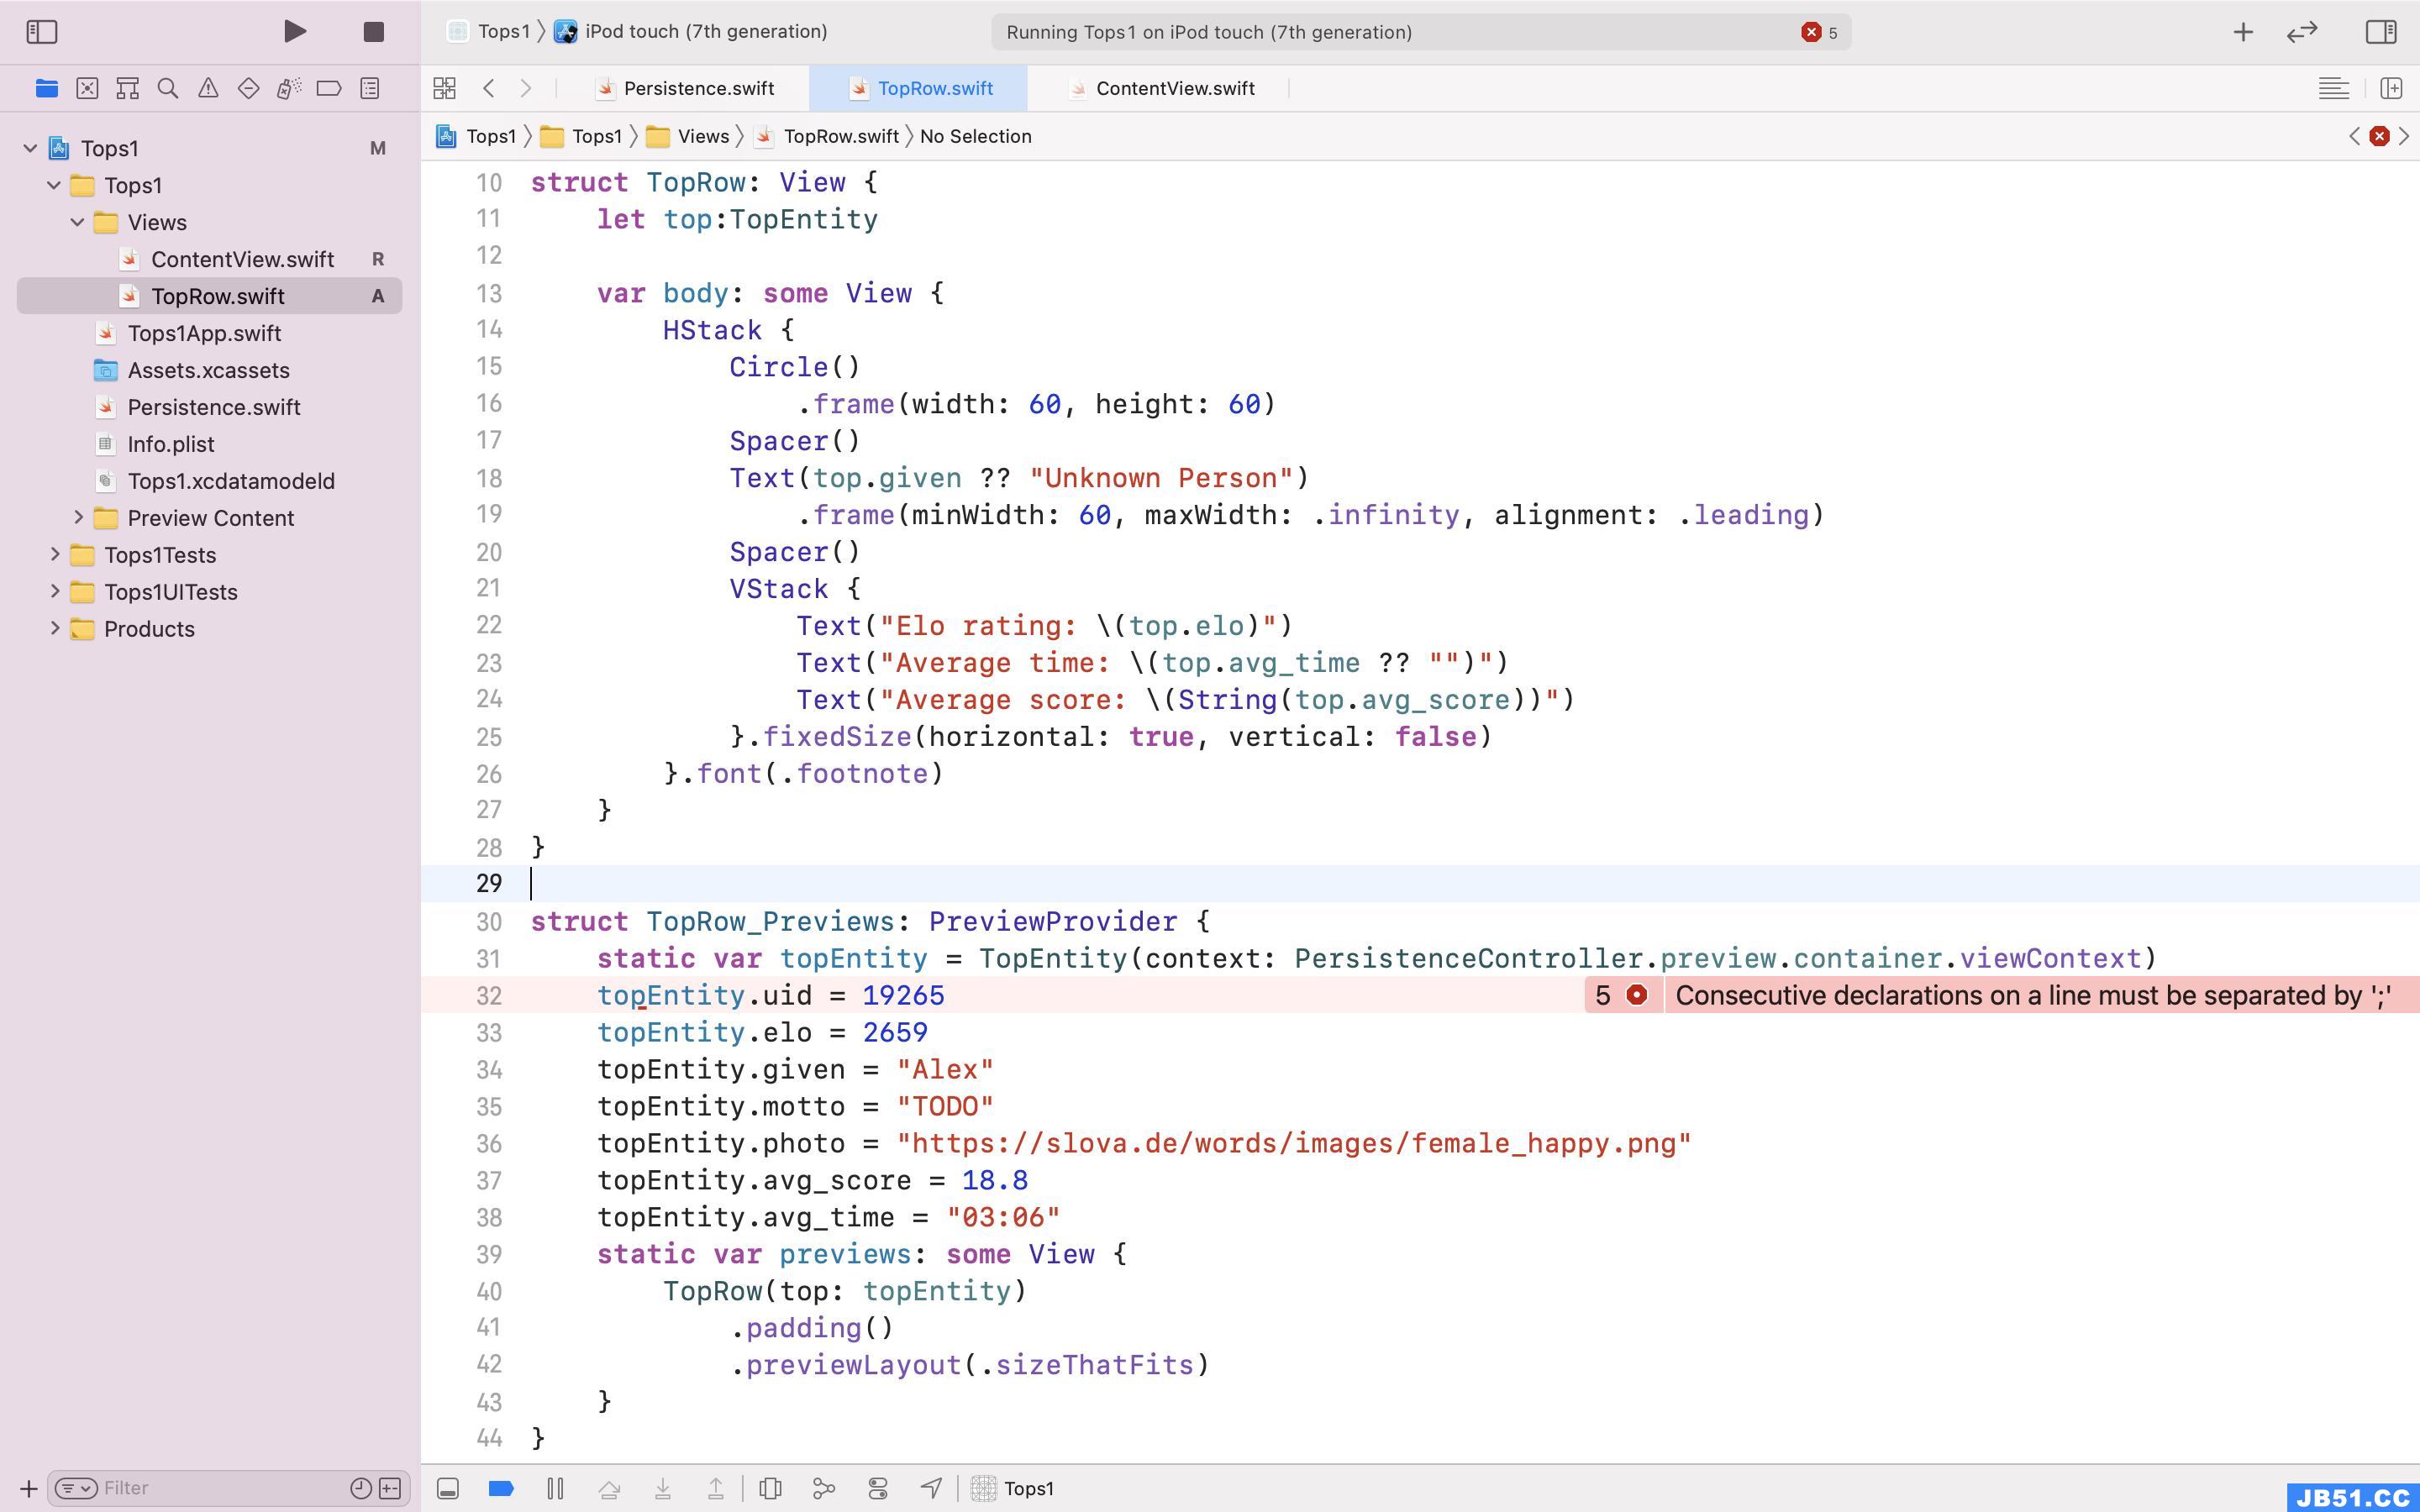Image resolution: width=2420 pixels, height=1512 pixels.
Task: Click Step over debug button
Action: coord(609,1488)
